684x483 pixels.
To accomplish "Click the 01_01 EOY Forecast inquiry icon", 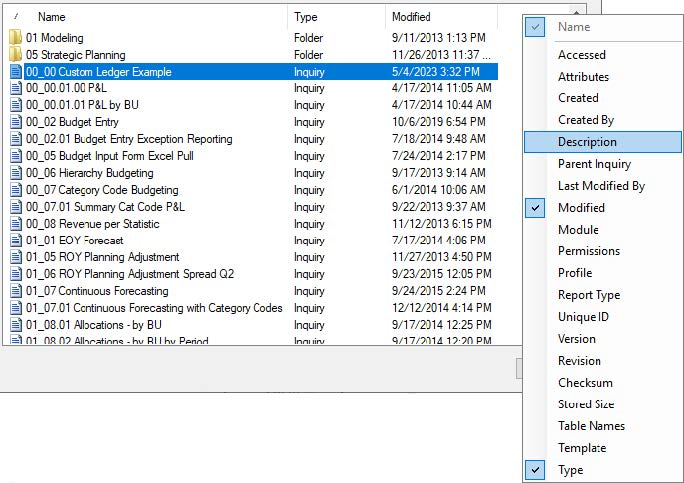I will pos(16,240).
